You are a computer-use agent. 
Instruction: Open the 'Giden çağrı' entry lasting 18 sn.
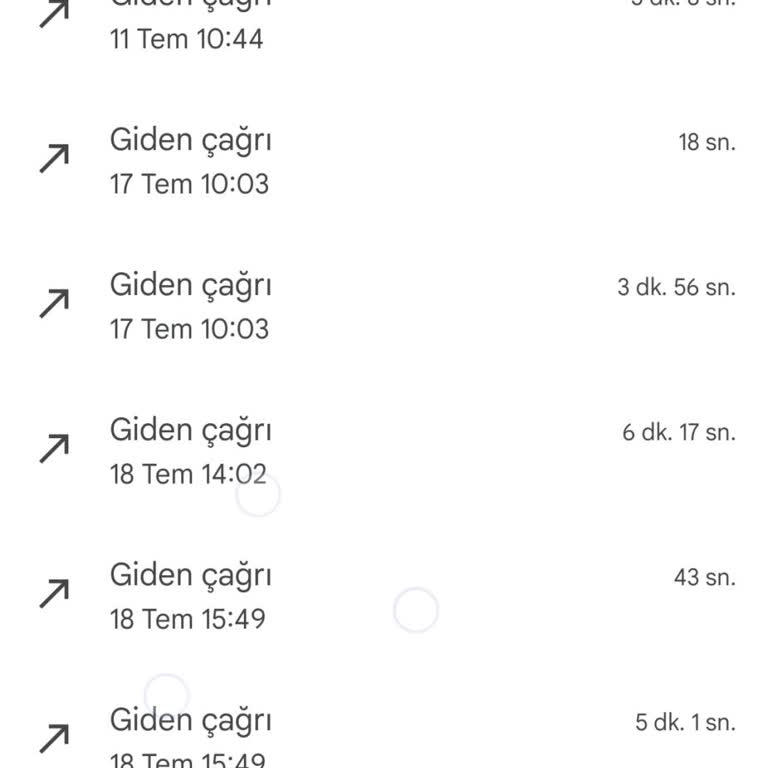coord(190,140)
